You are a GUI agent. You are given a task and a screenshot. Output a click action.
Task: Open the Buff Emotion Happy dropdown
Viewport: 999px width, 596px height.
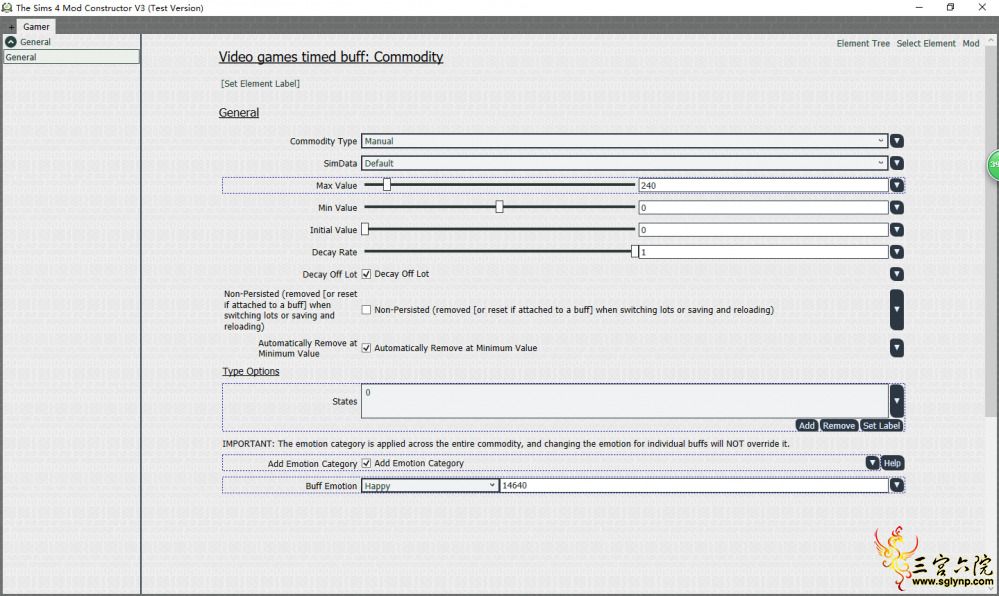[429, 486]
